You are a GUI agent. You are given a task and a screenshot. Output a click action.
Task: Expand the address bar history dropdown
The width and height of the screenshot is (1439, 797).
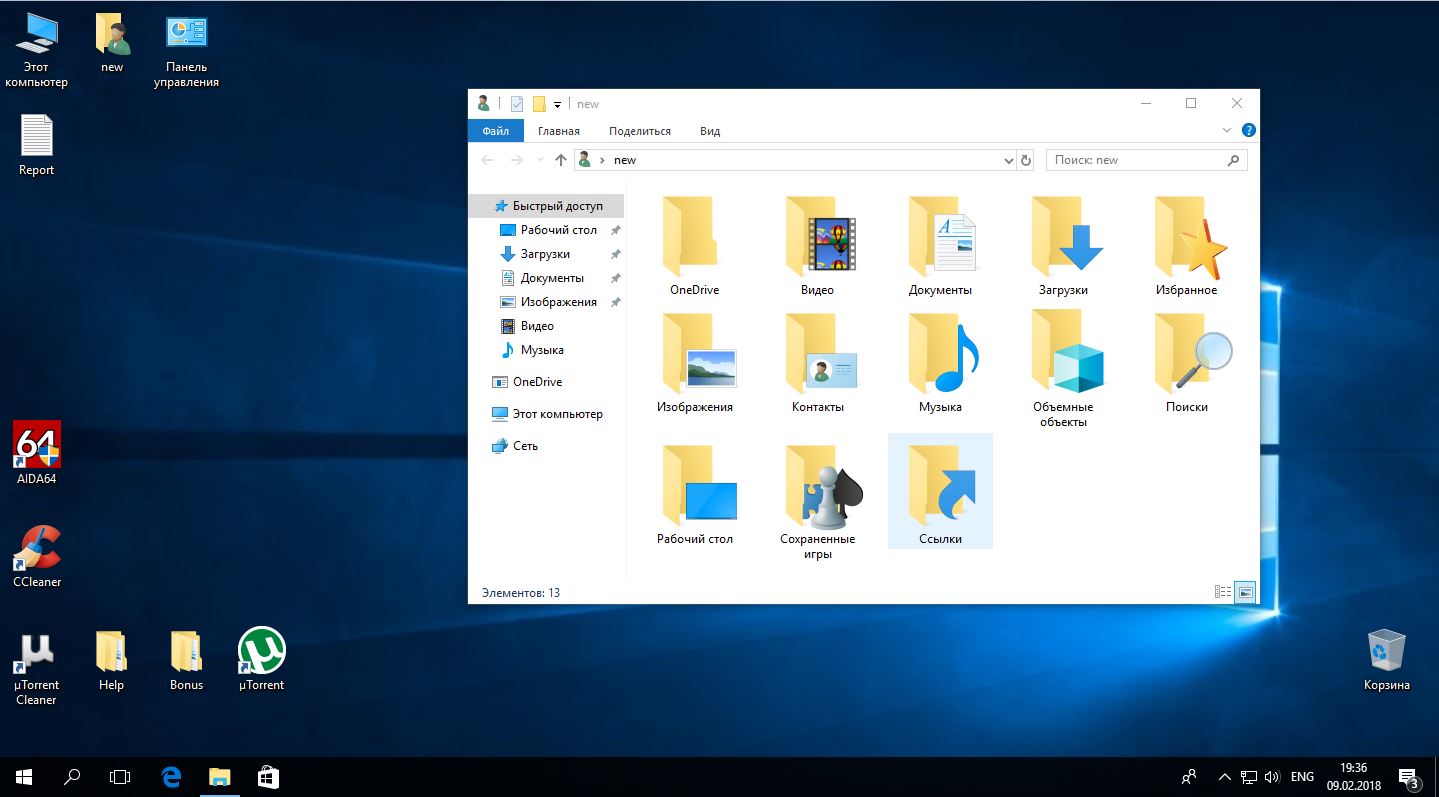pyautogui.click(x=1008, y=160)
